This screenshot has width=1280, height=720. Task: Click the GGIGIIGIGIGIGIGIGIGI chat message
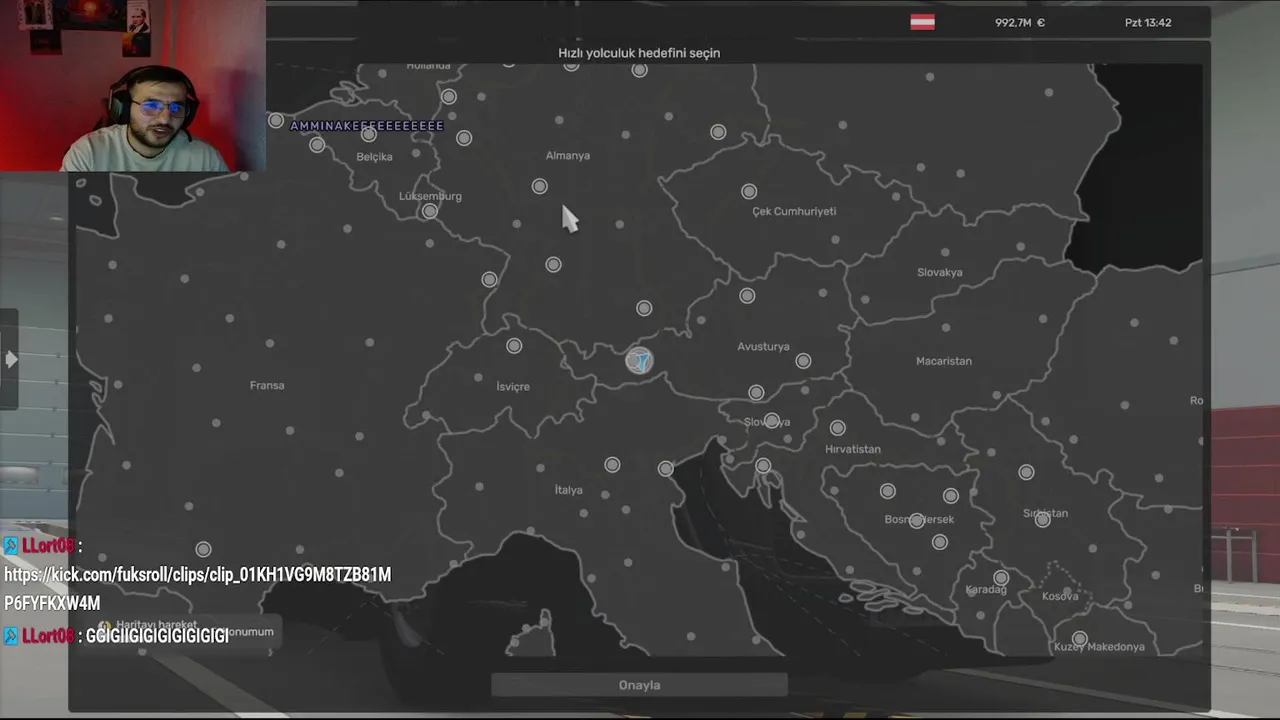click(157, 636)
